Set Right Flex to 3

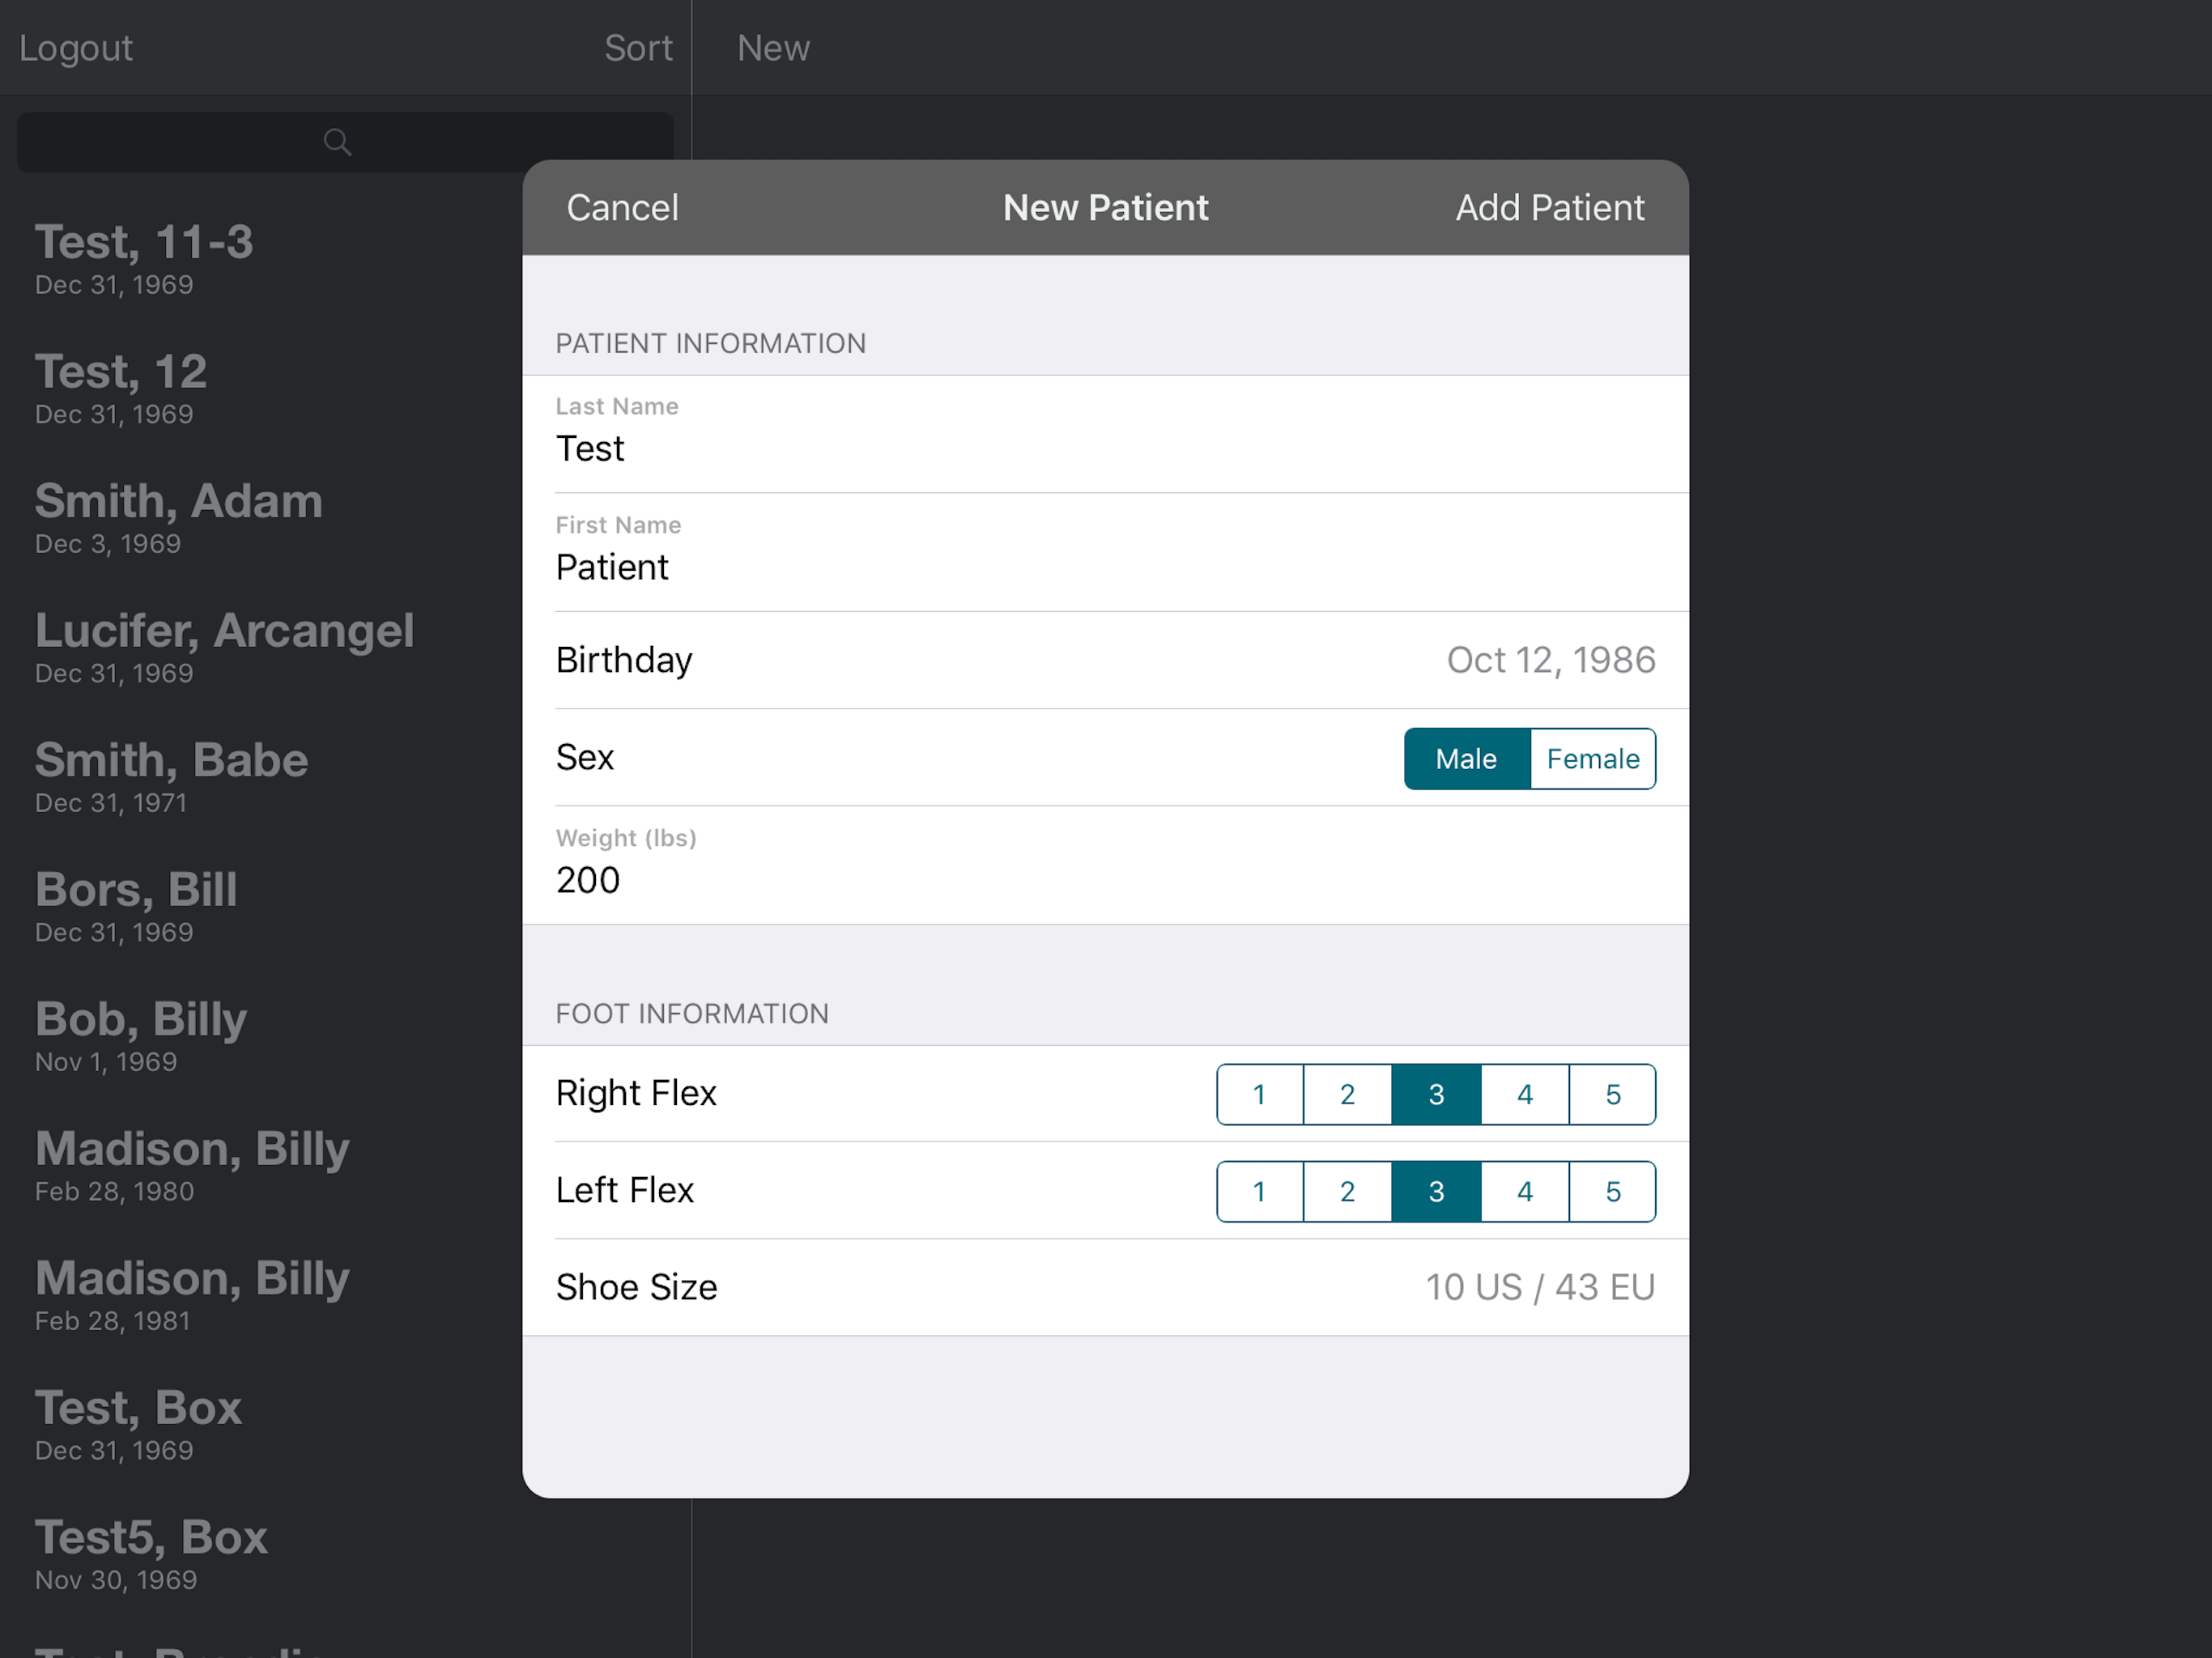point(1436,1094)
